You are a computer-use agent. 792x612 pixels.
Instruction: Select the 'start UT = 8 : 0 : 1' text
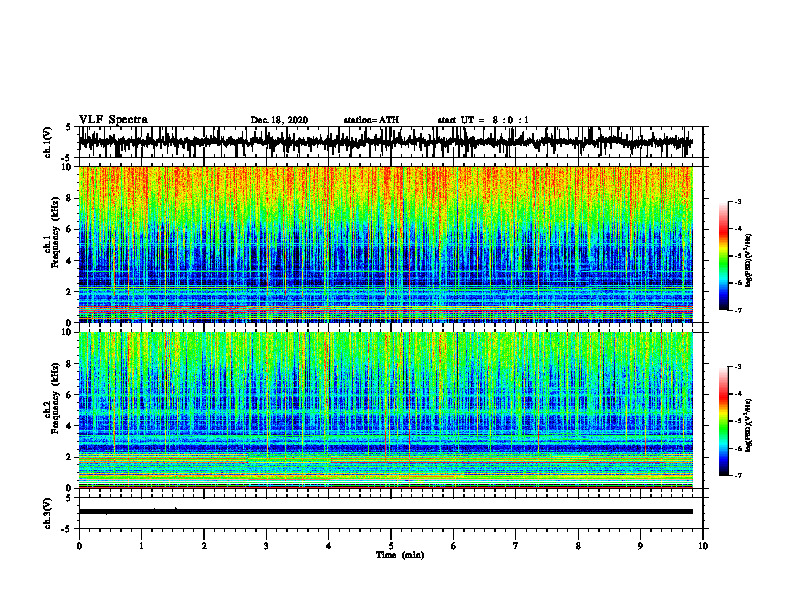tap(483, 120)
